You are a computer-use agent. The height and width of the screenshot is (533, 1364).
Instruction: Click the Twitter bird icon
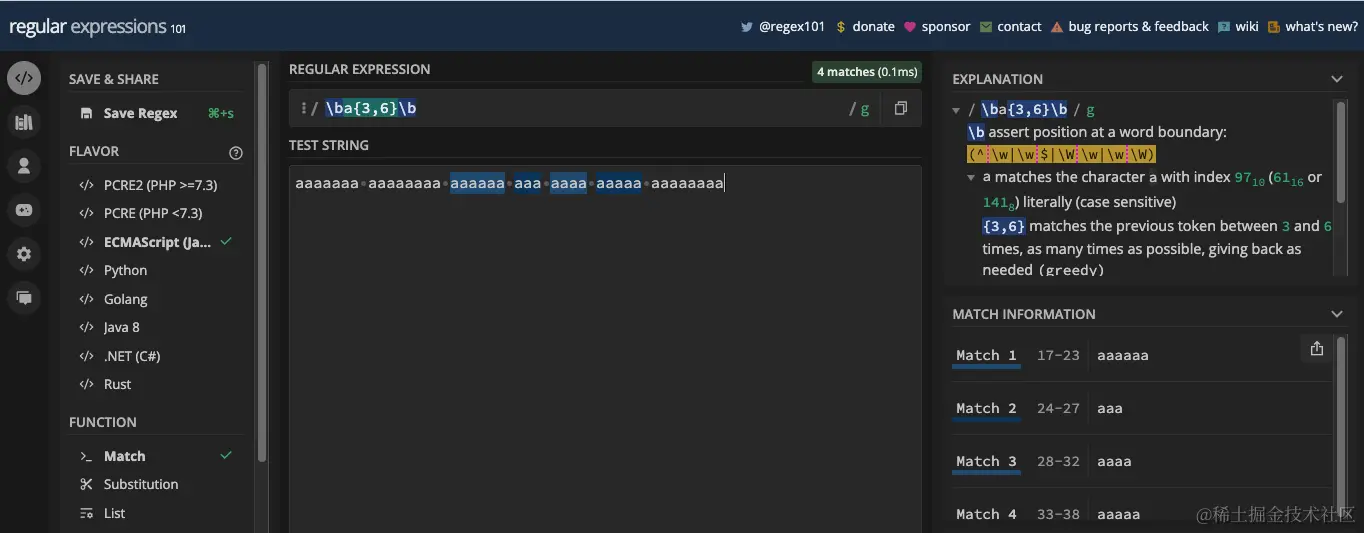[x=746, y=27]
